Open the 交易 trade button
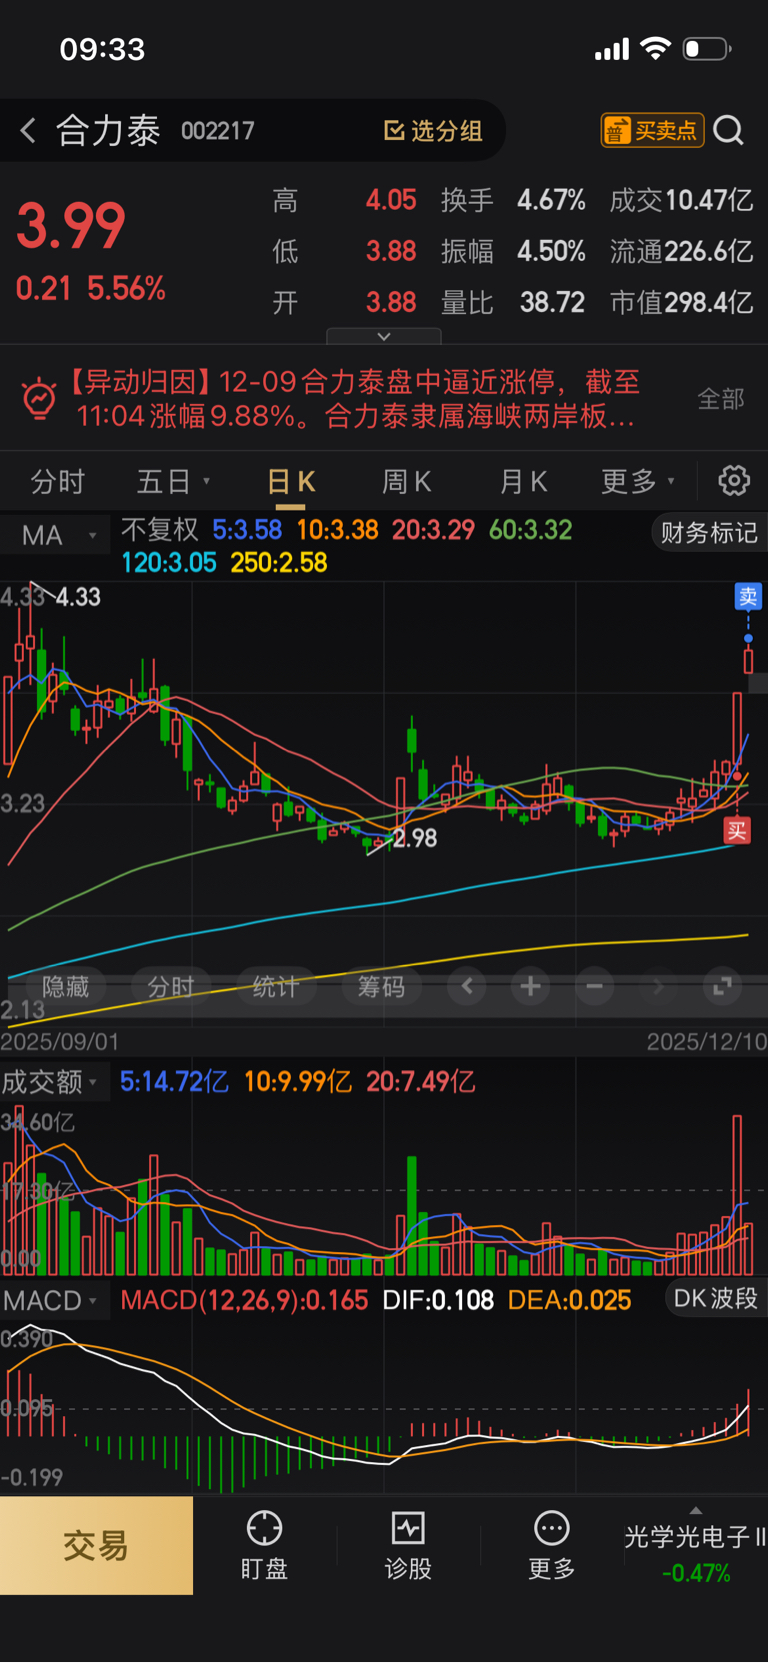This screenshot has height=1663, width=768. point(96,1545)
